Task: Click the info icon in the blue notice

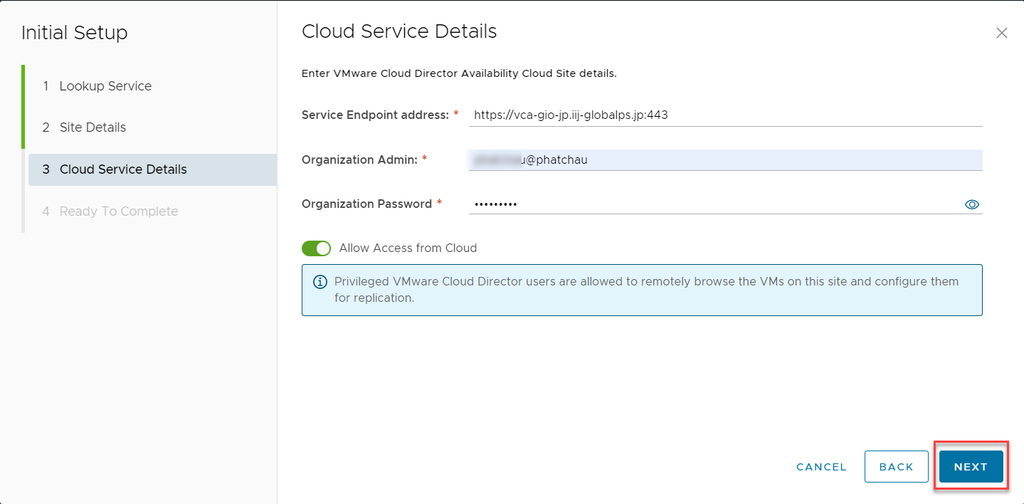Action: pos(320,282)
